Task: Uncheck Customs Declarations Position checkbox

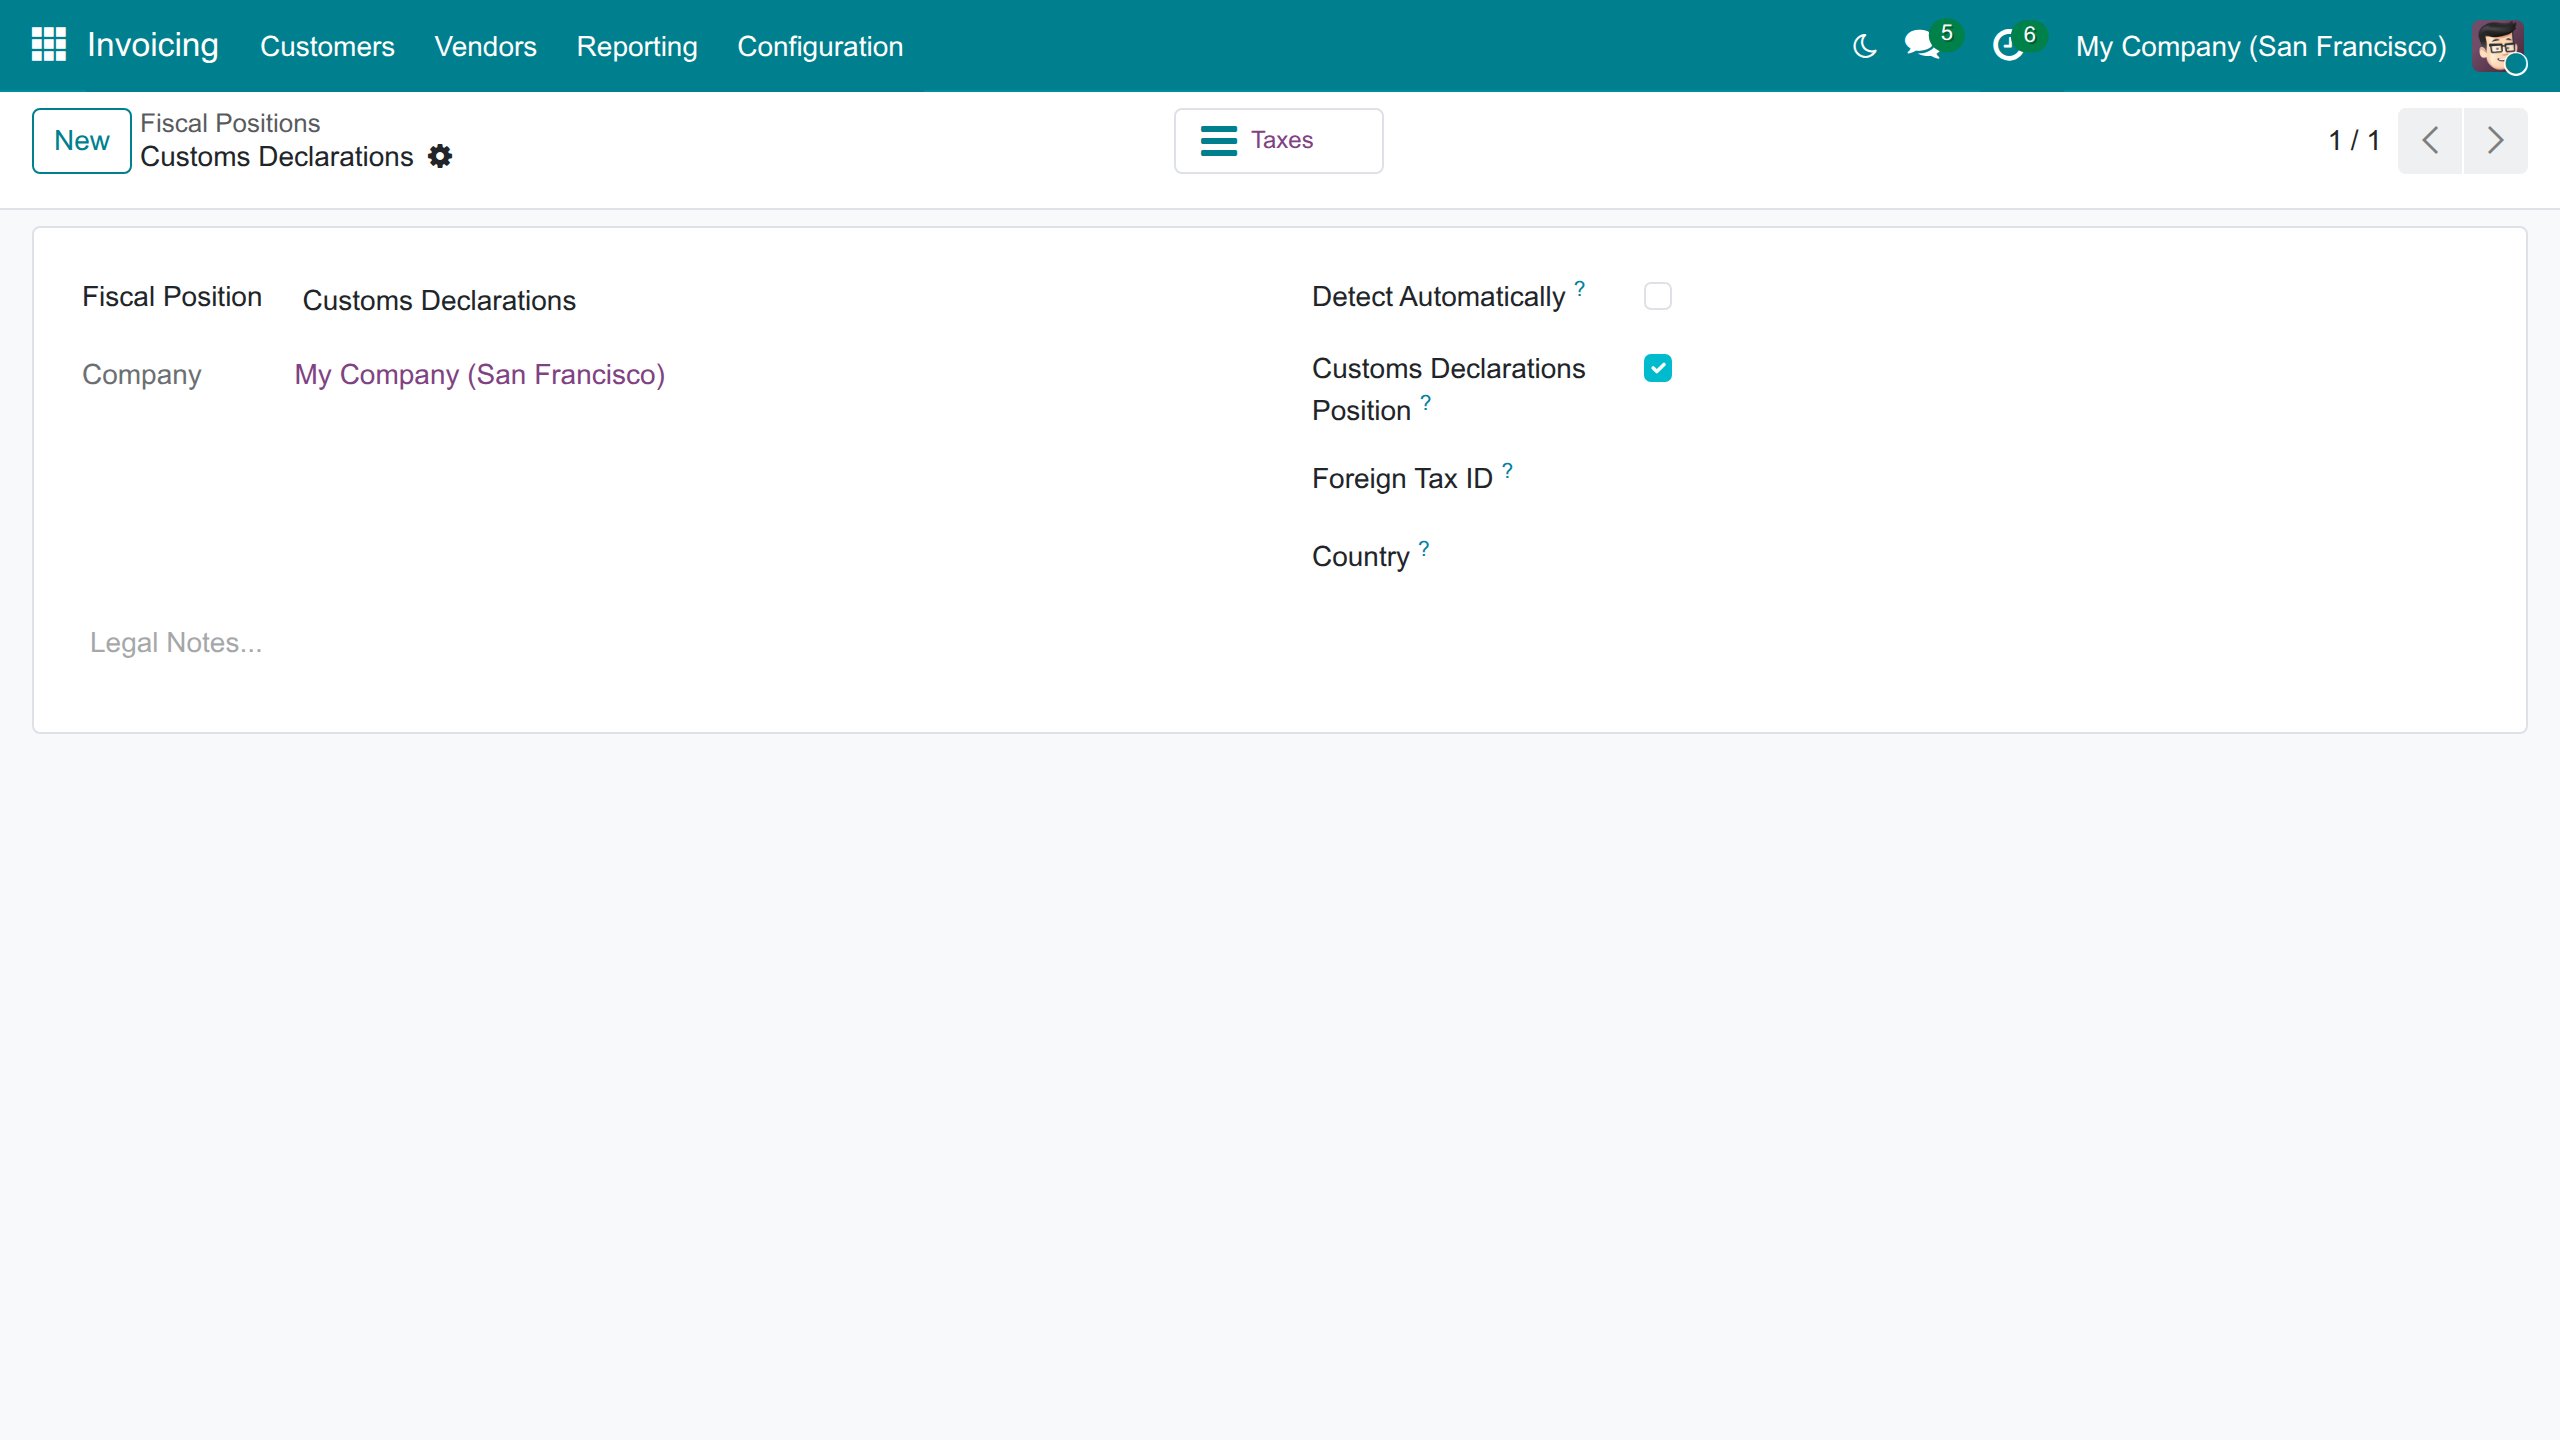Action: pos(1657,368)
